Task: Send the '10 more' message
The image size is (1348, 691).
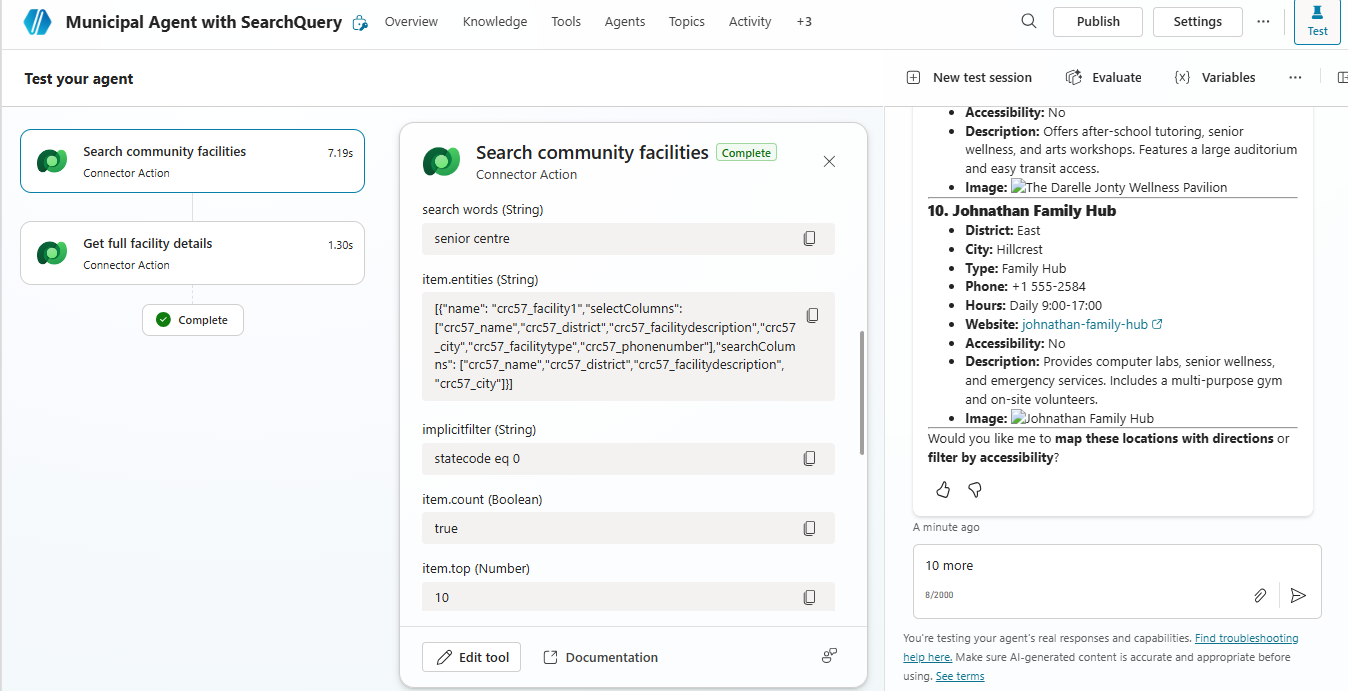Action: [x=1298, y=595]
